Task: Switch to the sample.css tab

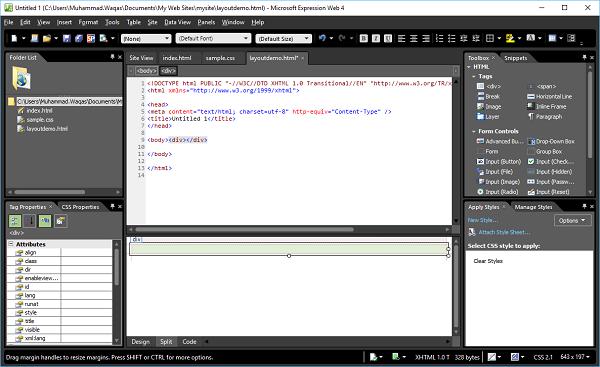Action: 220,58
